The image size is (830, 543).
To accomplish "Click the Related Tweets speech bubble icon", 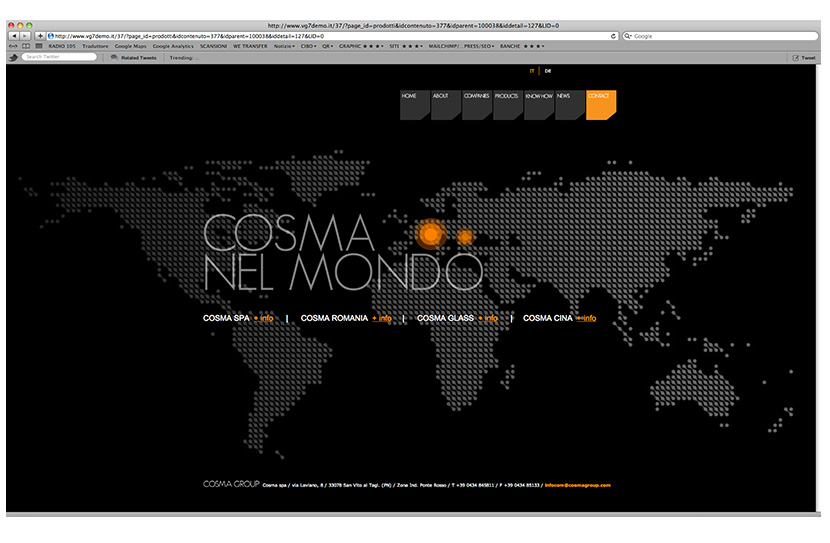I will coord(114,57).
